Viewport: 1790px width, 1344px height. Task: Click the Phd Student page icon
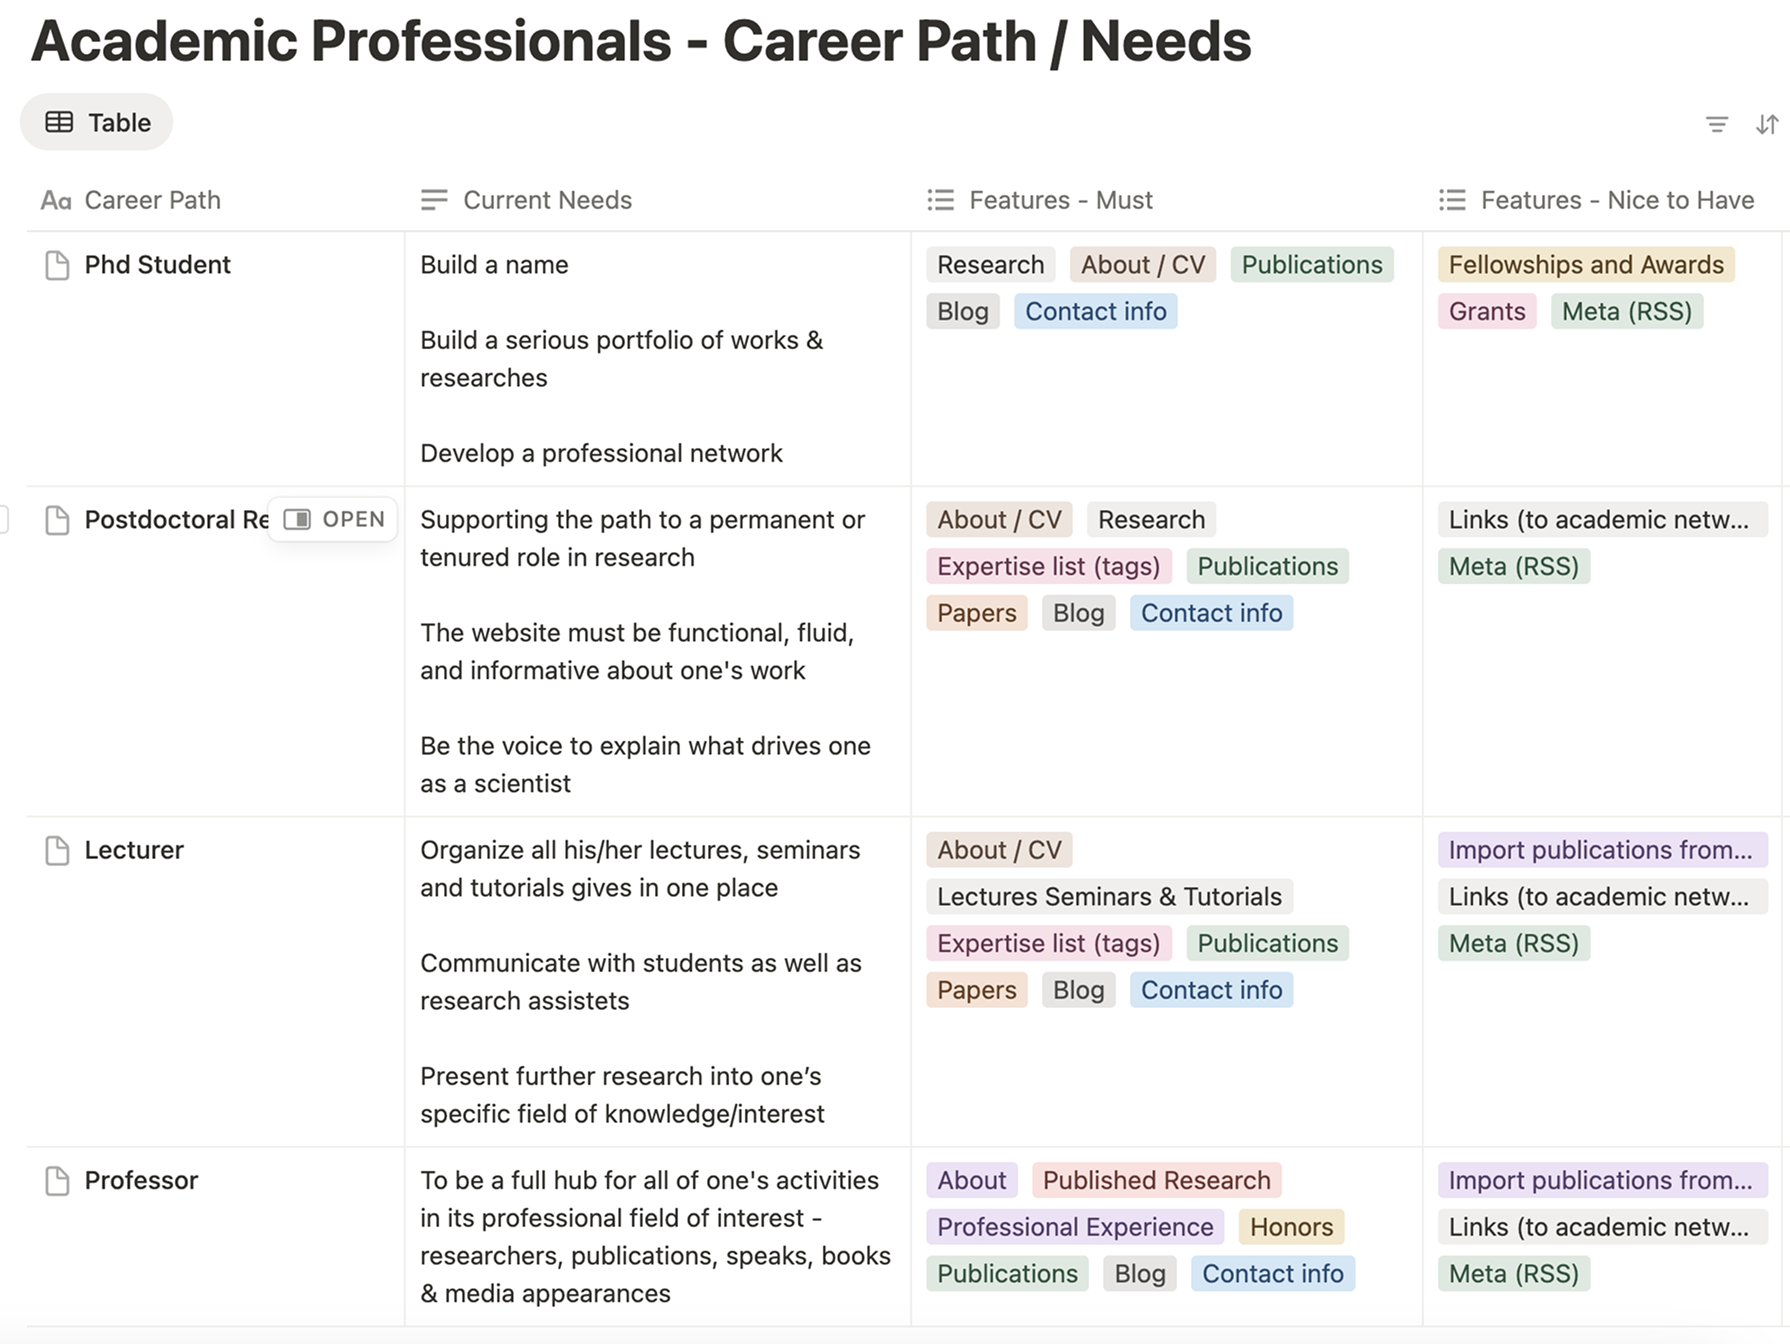click(57, 265)
